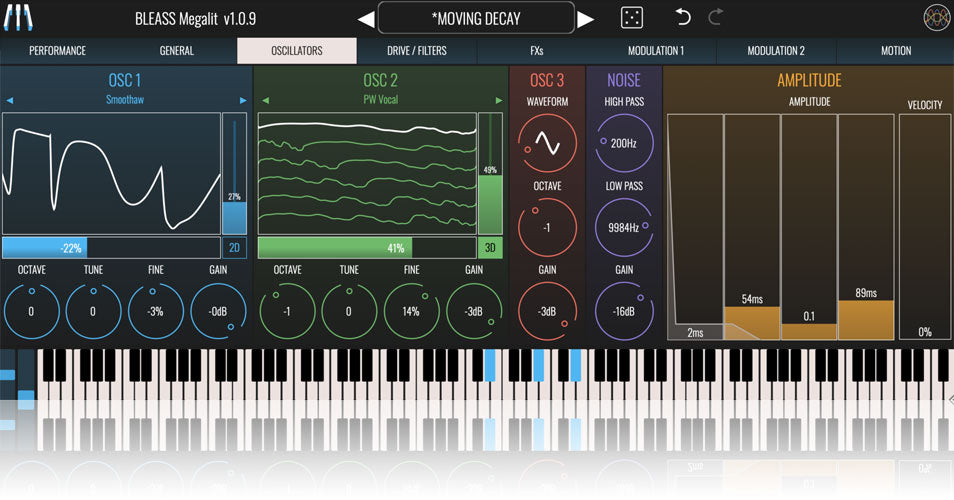
Task: Select previous OSC 1 wavetable arrow
Action: pos(9,100)
